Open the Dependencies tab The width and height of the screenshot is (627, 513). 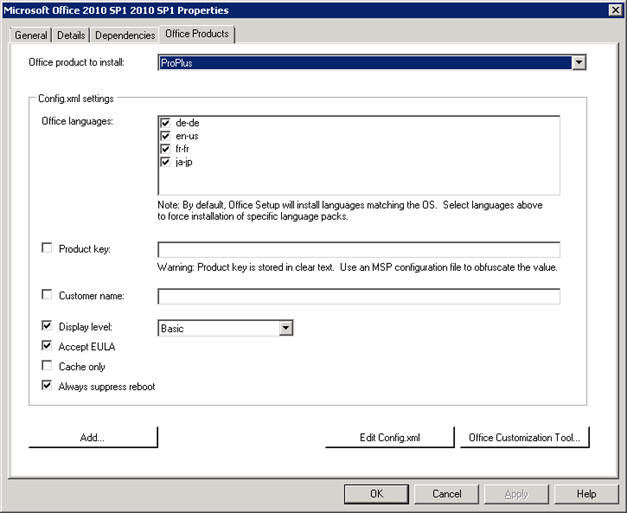pos(125,35)
